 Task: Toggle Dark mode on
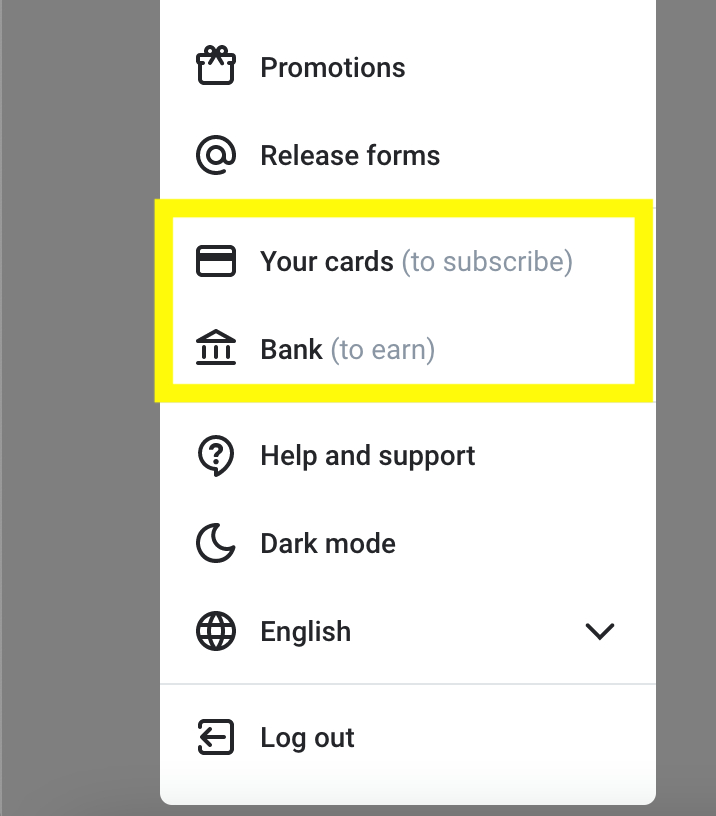tap(407, 543)
